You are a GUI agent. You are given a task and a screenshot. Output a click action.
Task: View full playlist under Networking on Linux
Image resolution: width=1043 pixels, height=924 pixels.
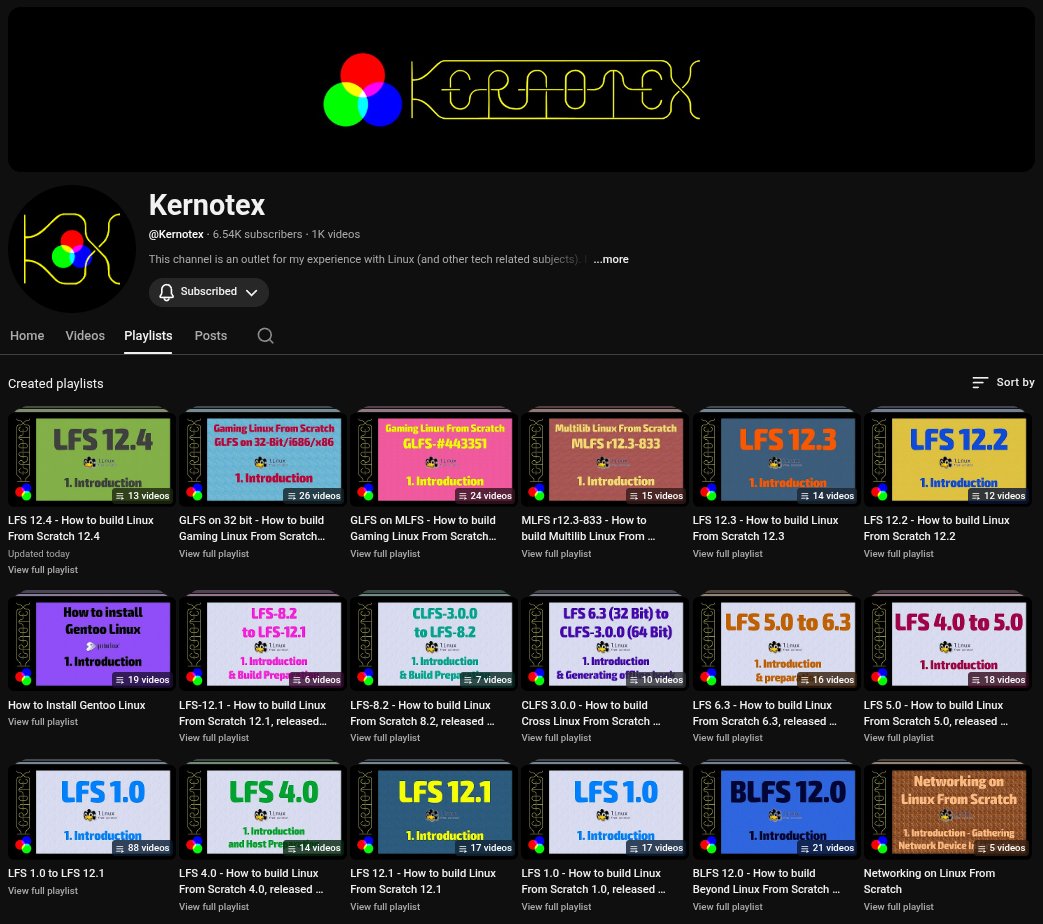click(x=899, y=907)
